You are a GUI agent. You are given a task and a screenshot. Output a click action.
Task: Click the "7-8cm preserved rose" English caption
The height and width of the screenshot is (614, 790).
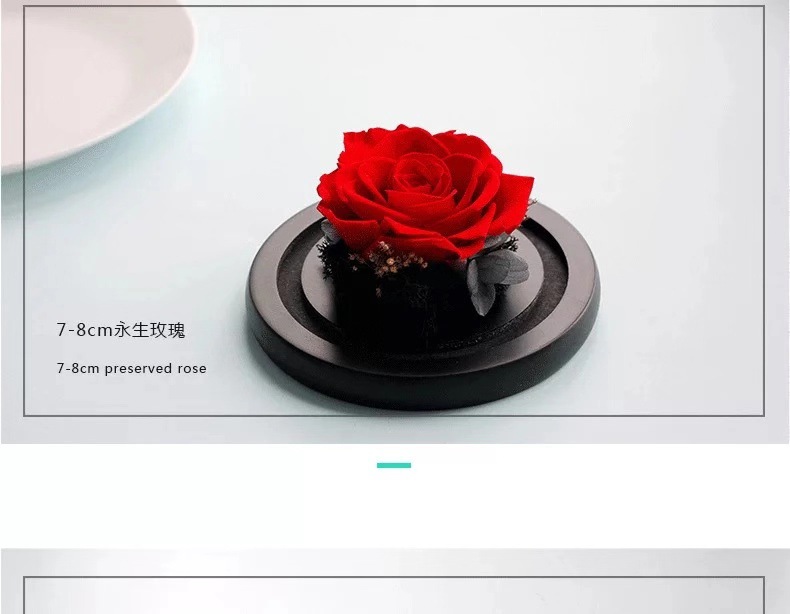tap(131, 368)
